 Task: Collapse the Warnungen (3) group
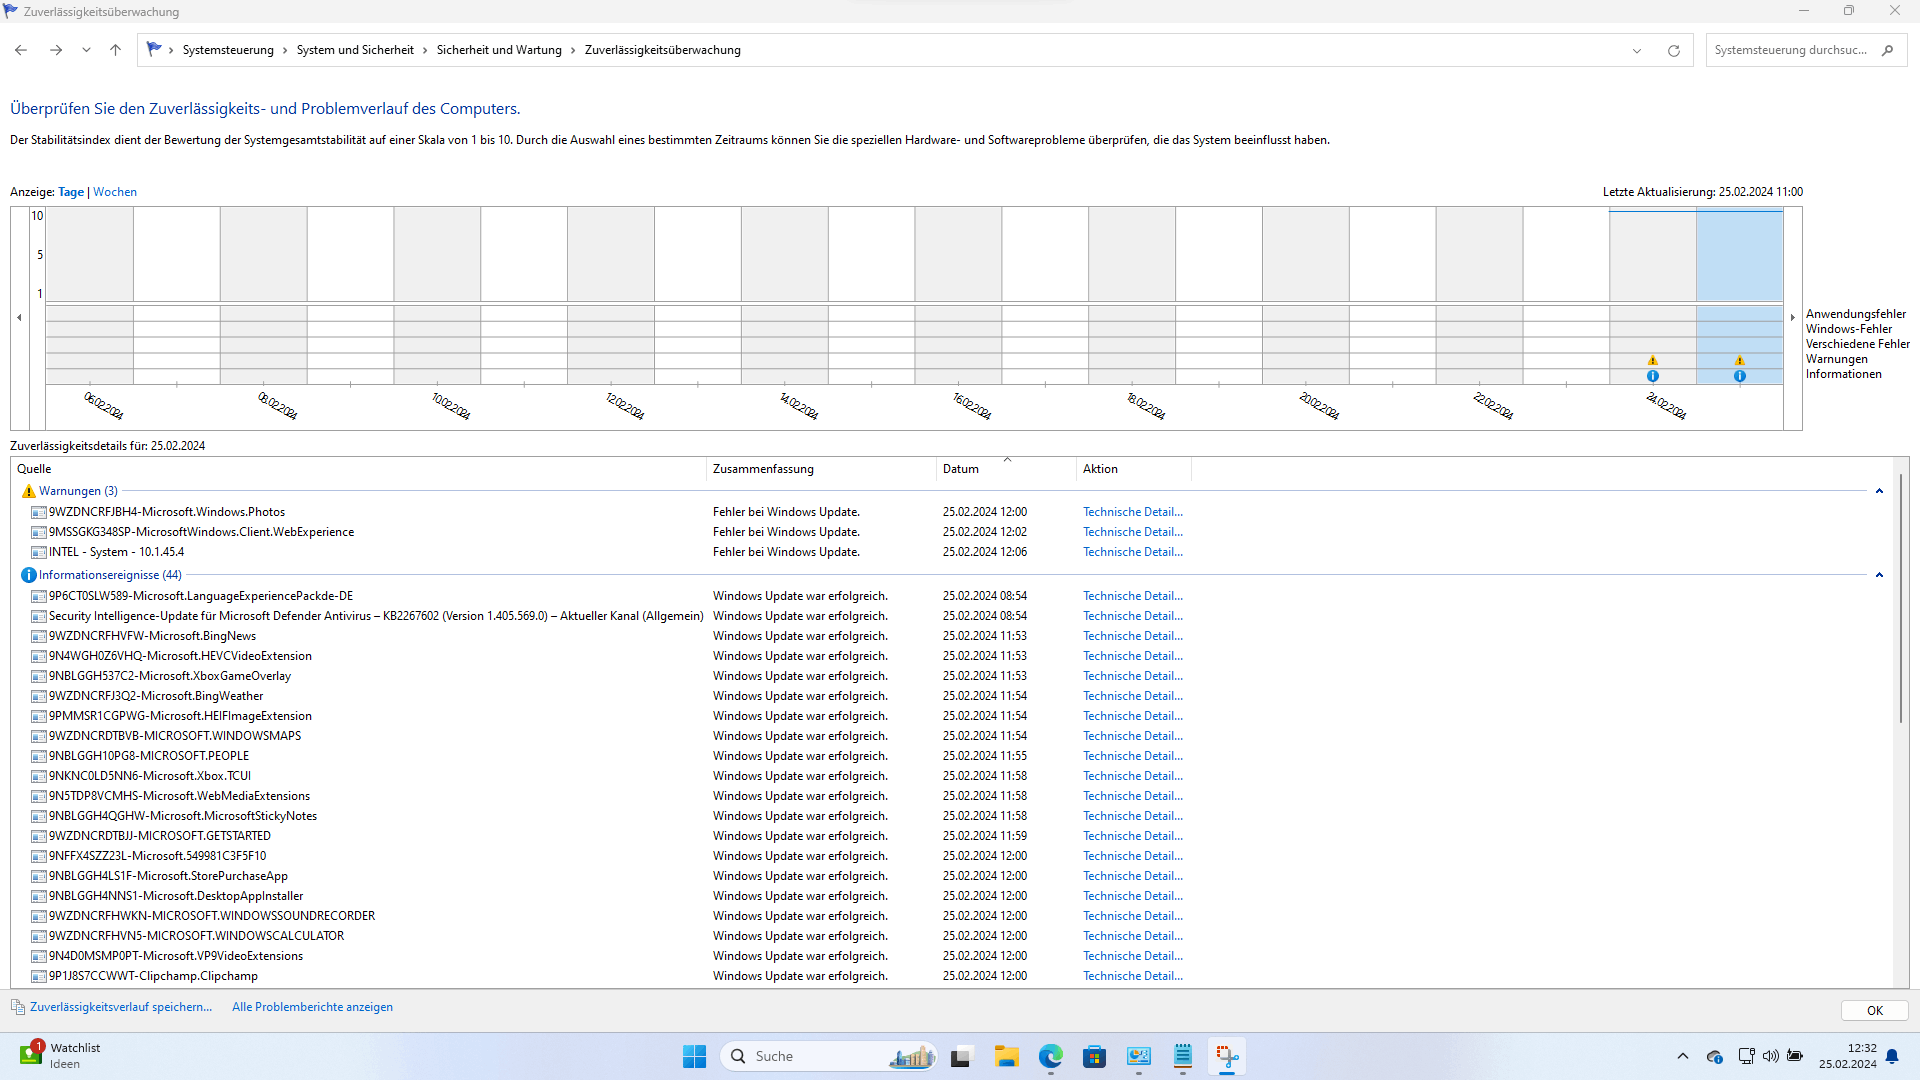click(x=1879, y=491)
